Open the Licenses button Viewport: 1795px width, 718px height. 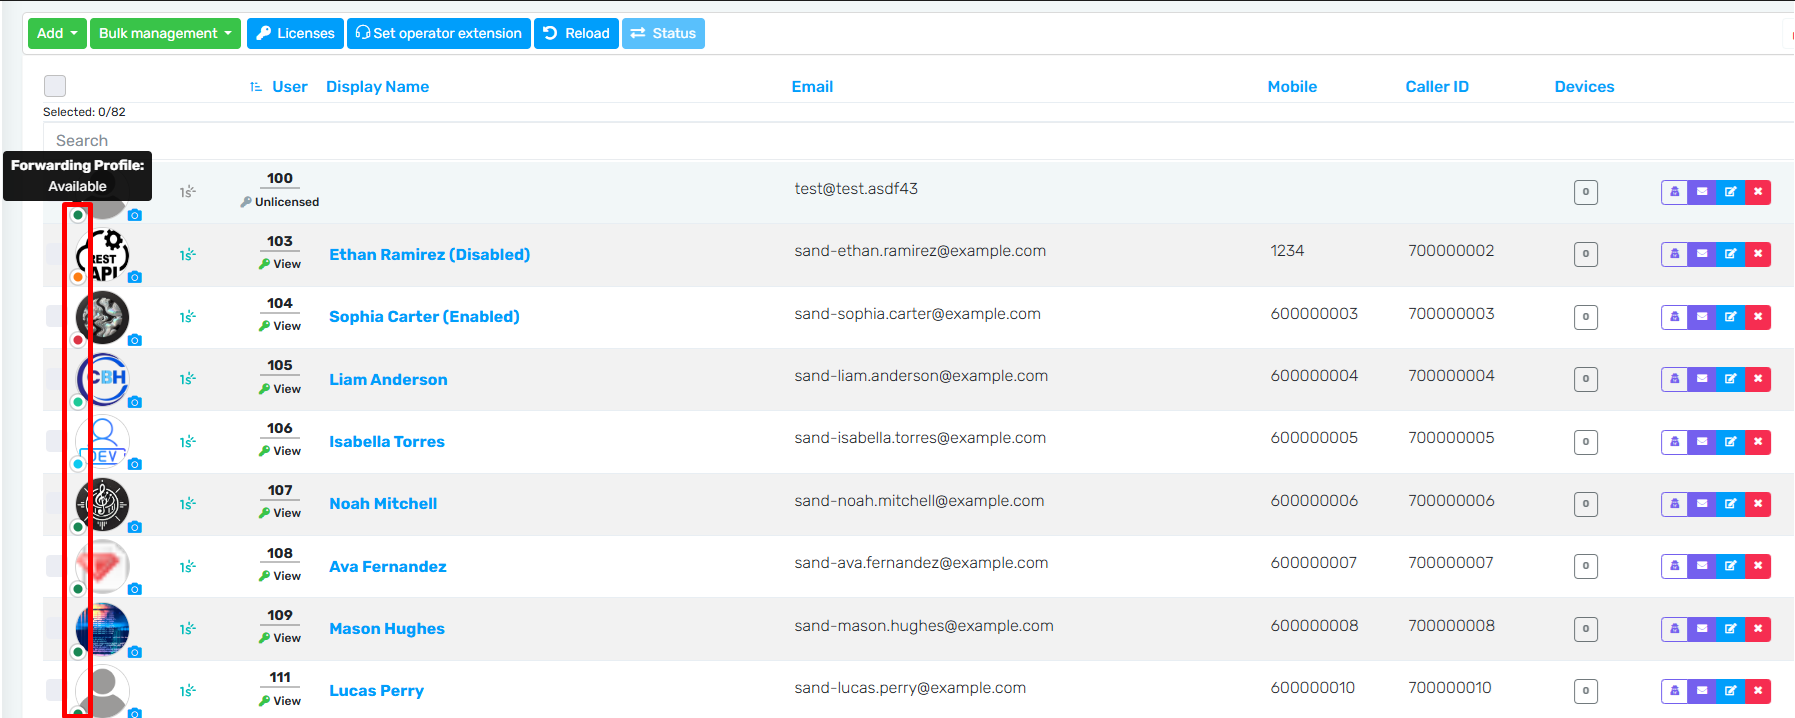pos(295,33)
